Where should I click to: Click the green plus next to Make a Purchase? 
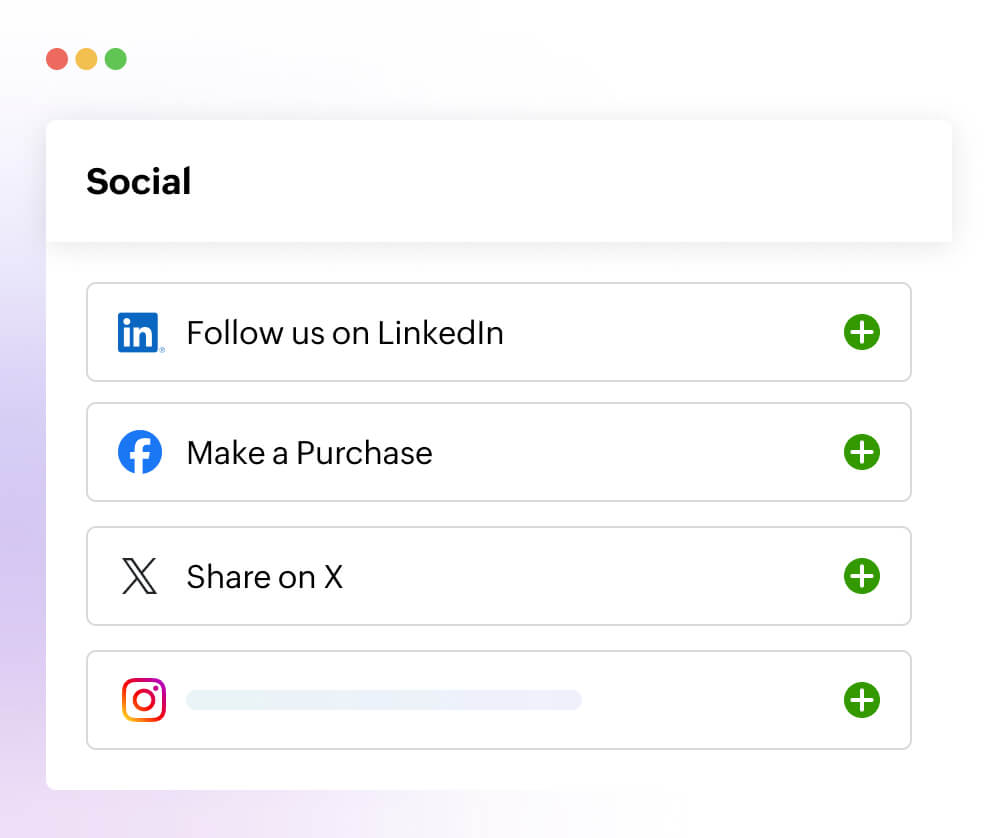(x=861, y=452)
